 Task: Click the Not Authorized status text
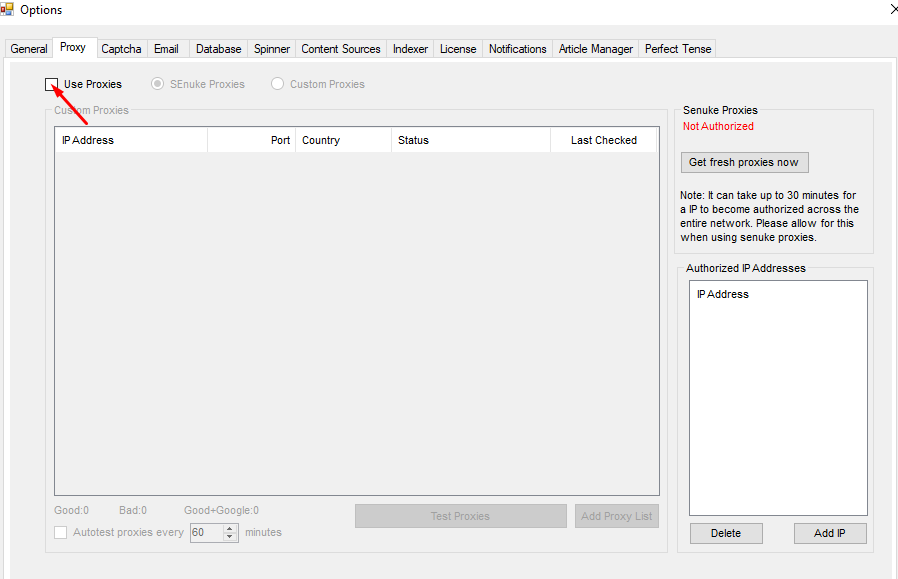[x=718, y=127]
